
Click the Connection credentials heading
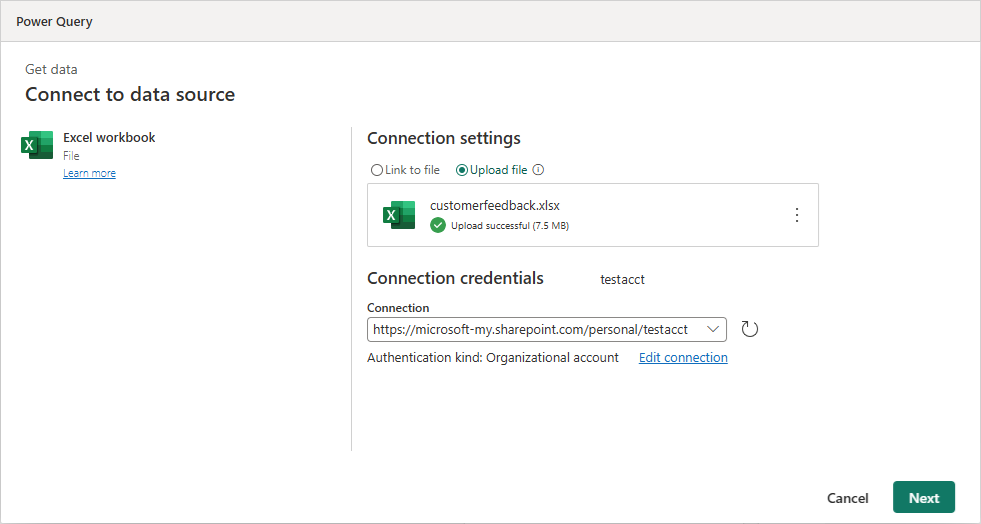pos(455,278)
